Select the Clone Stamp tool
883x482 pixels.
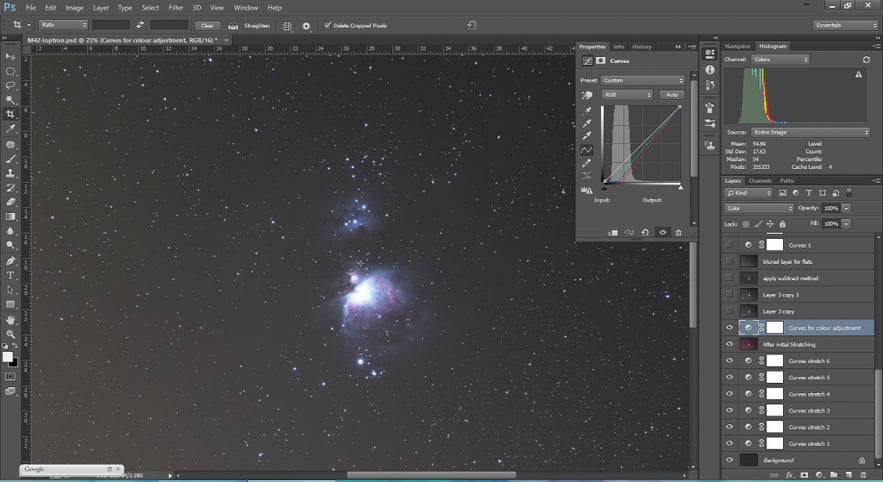click(x=10, y=173)
